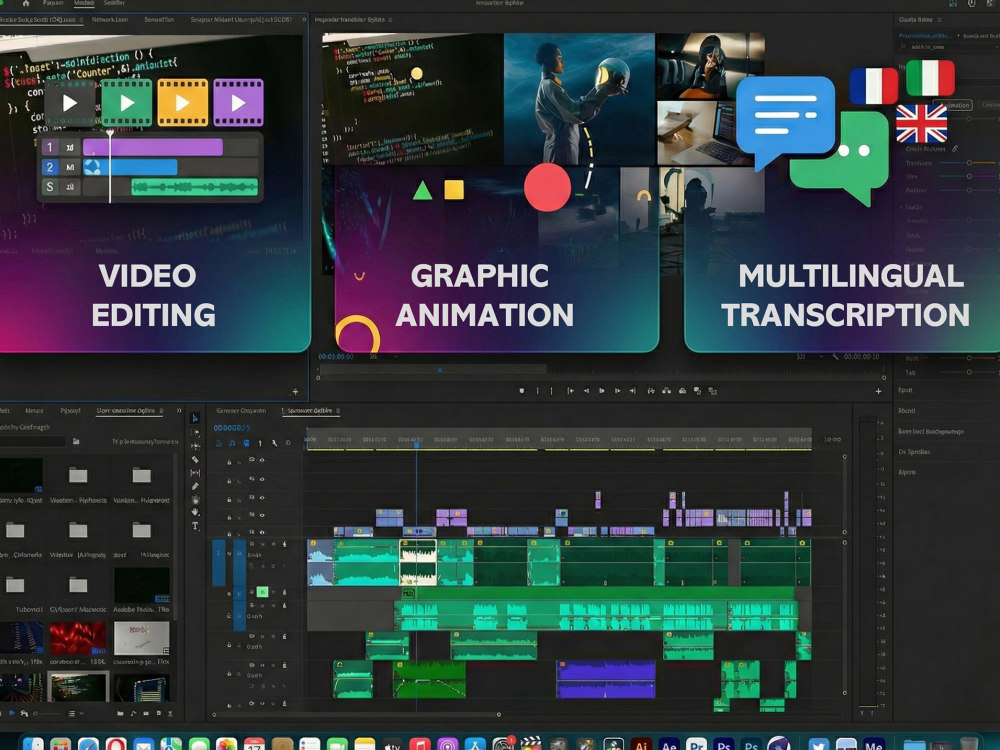Select the Type tool
This screenshot has width=1000, height=750.
pyautogui.click(x=195, y=526)
